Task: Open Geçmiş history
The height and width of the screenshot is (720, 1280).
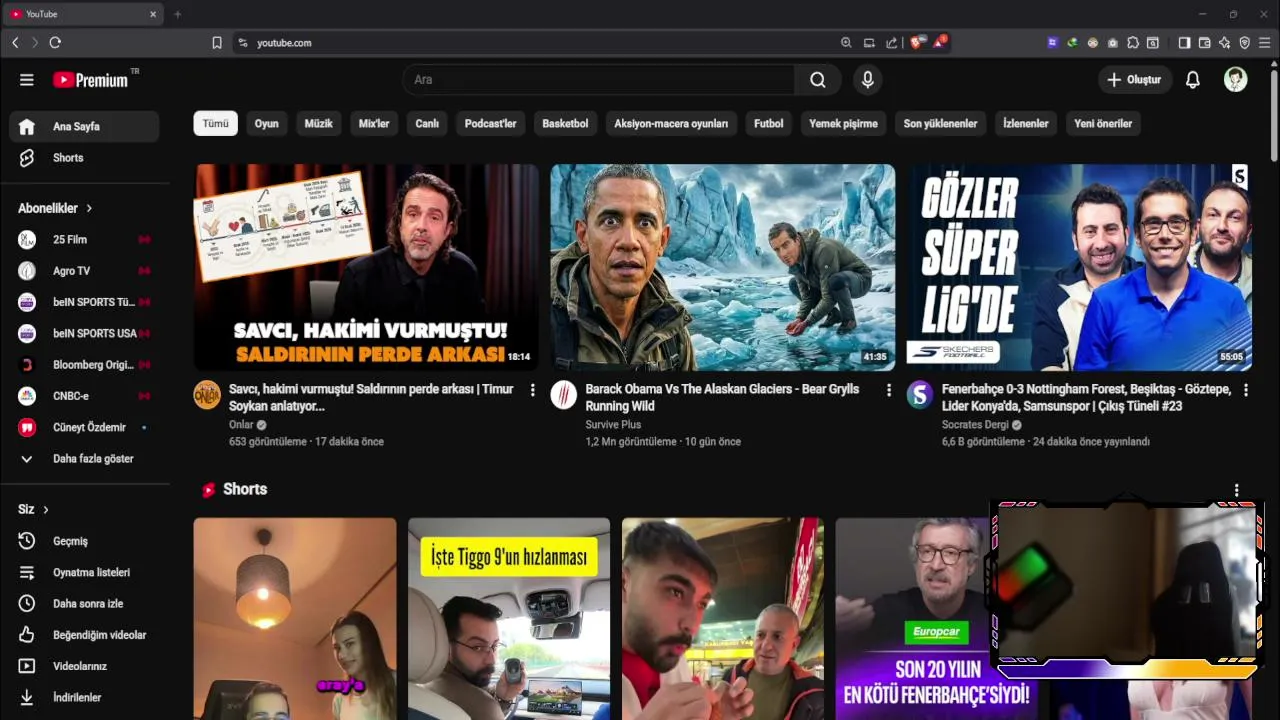Action: [x=84, y=541]
